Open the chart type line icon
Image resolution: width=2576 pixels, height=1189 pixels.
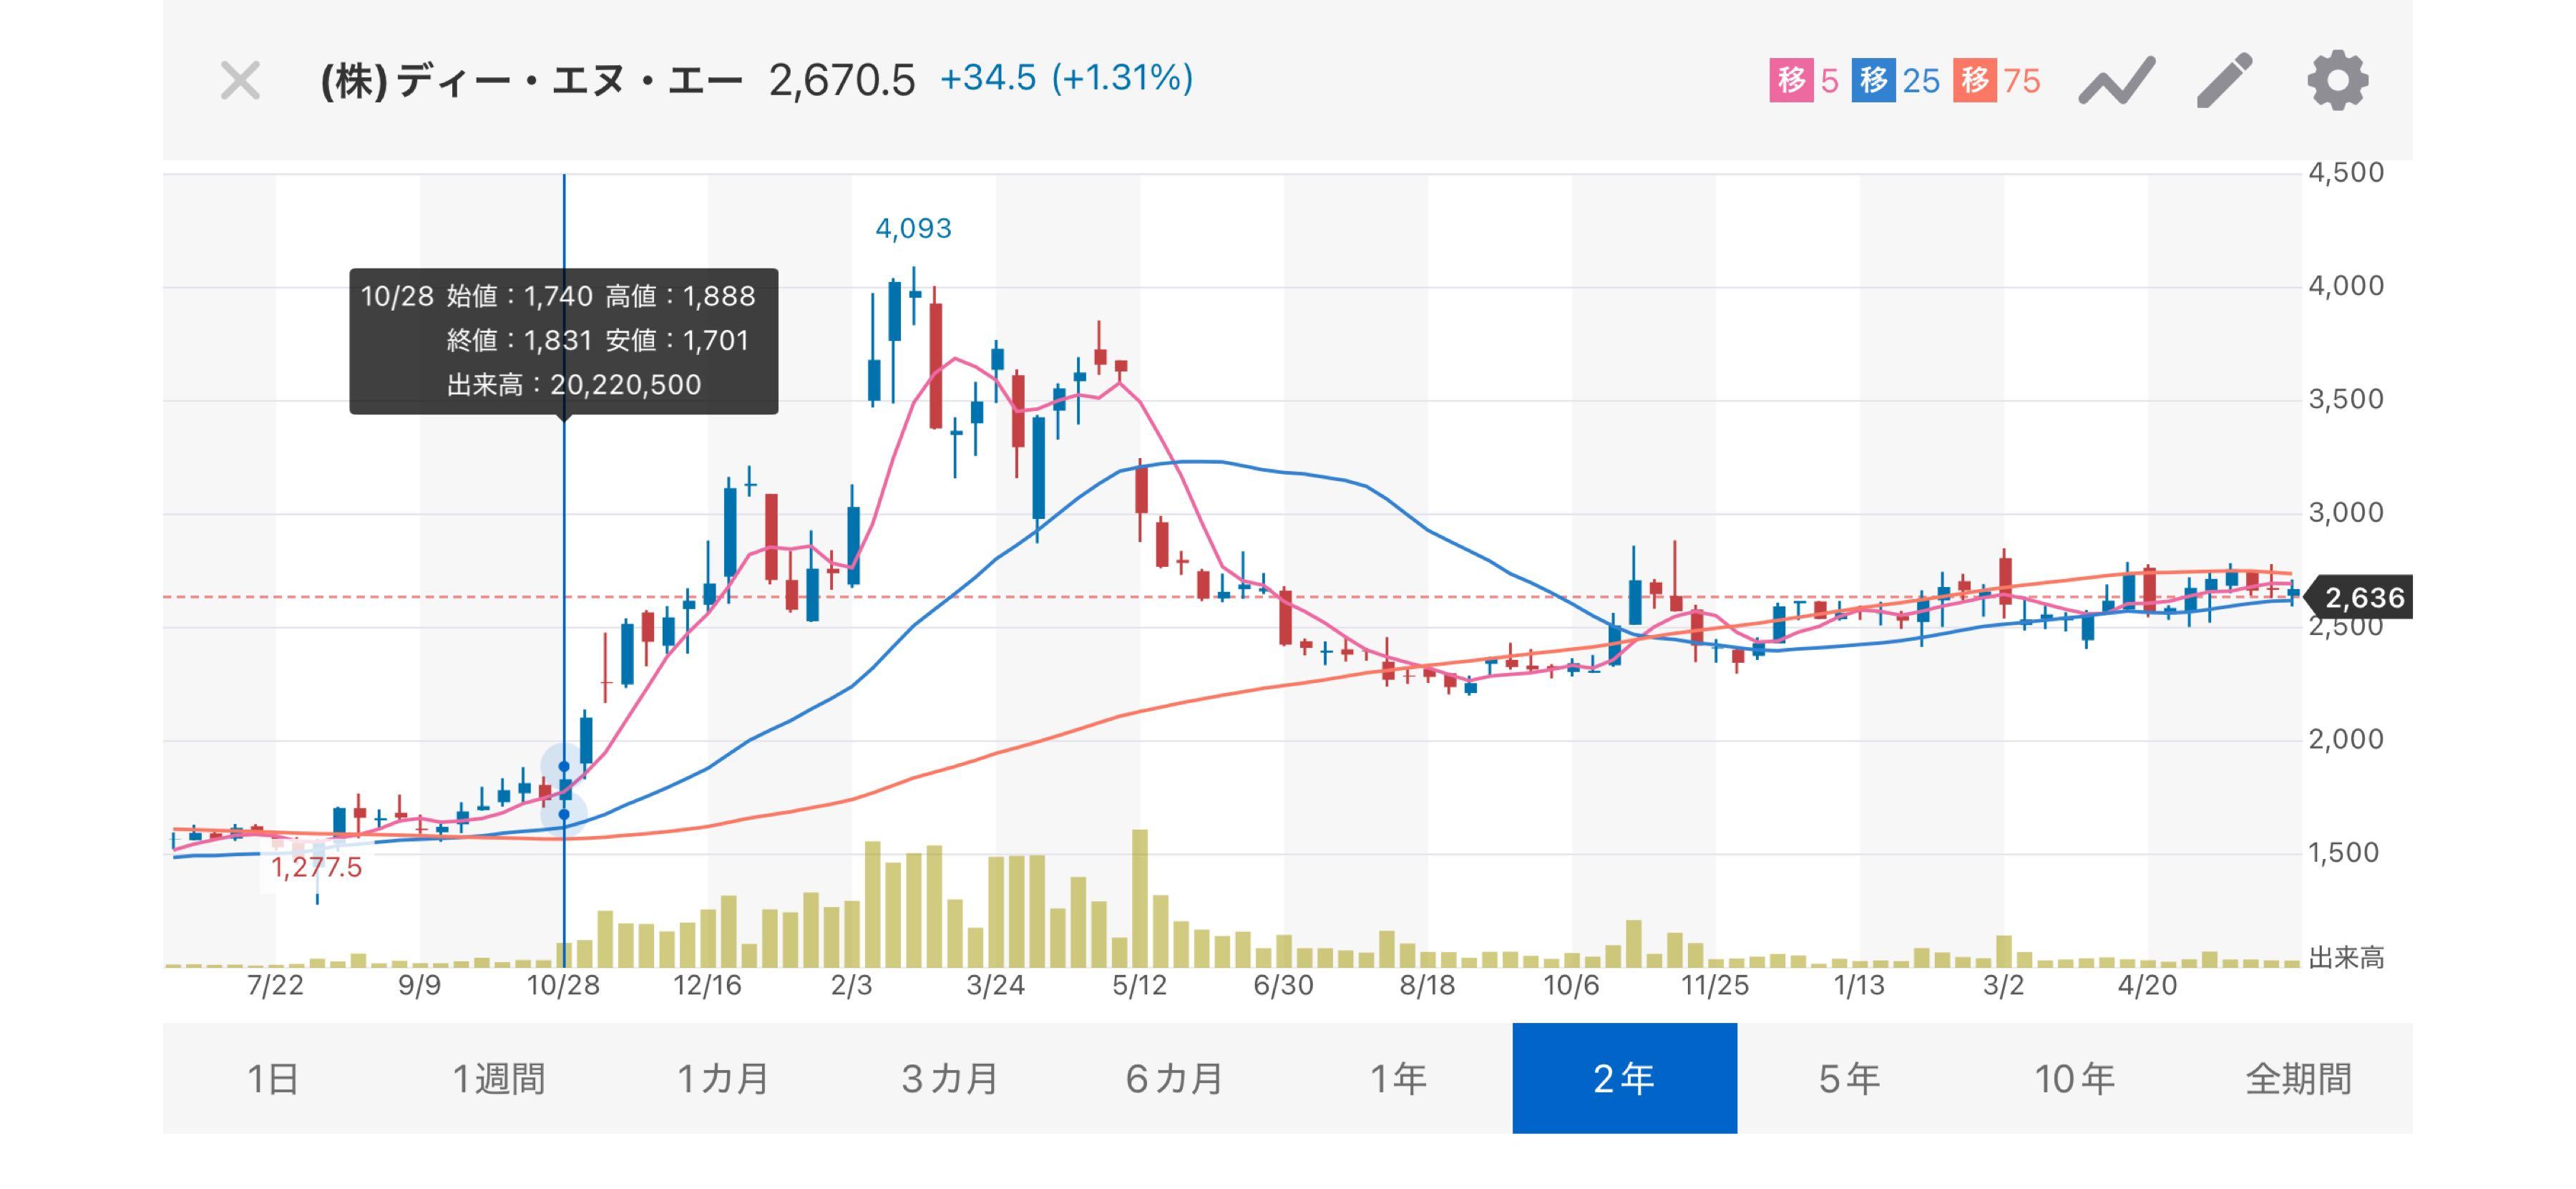tap(2117, 81)
